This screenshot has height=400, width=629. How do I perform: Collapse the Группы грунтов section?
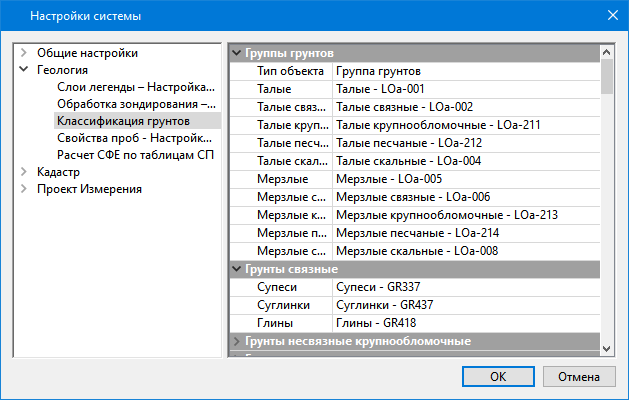237,53
